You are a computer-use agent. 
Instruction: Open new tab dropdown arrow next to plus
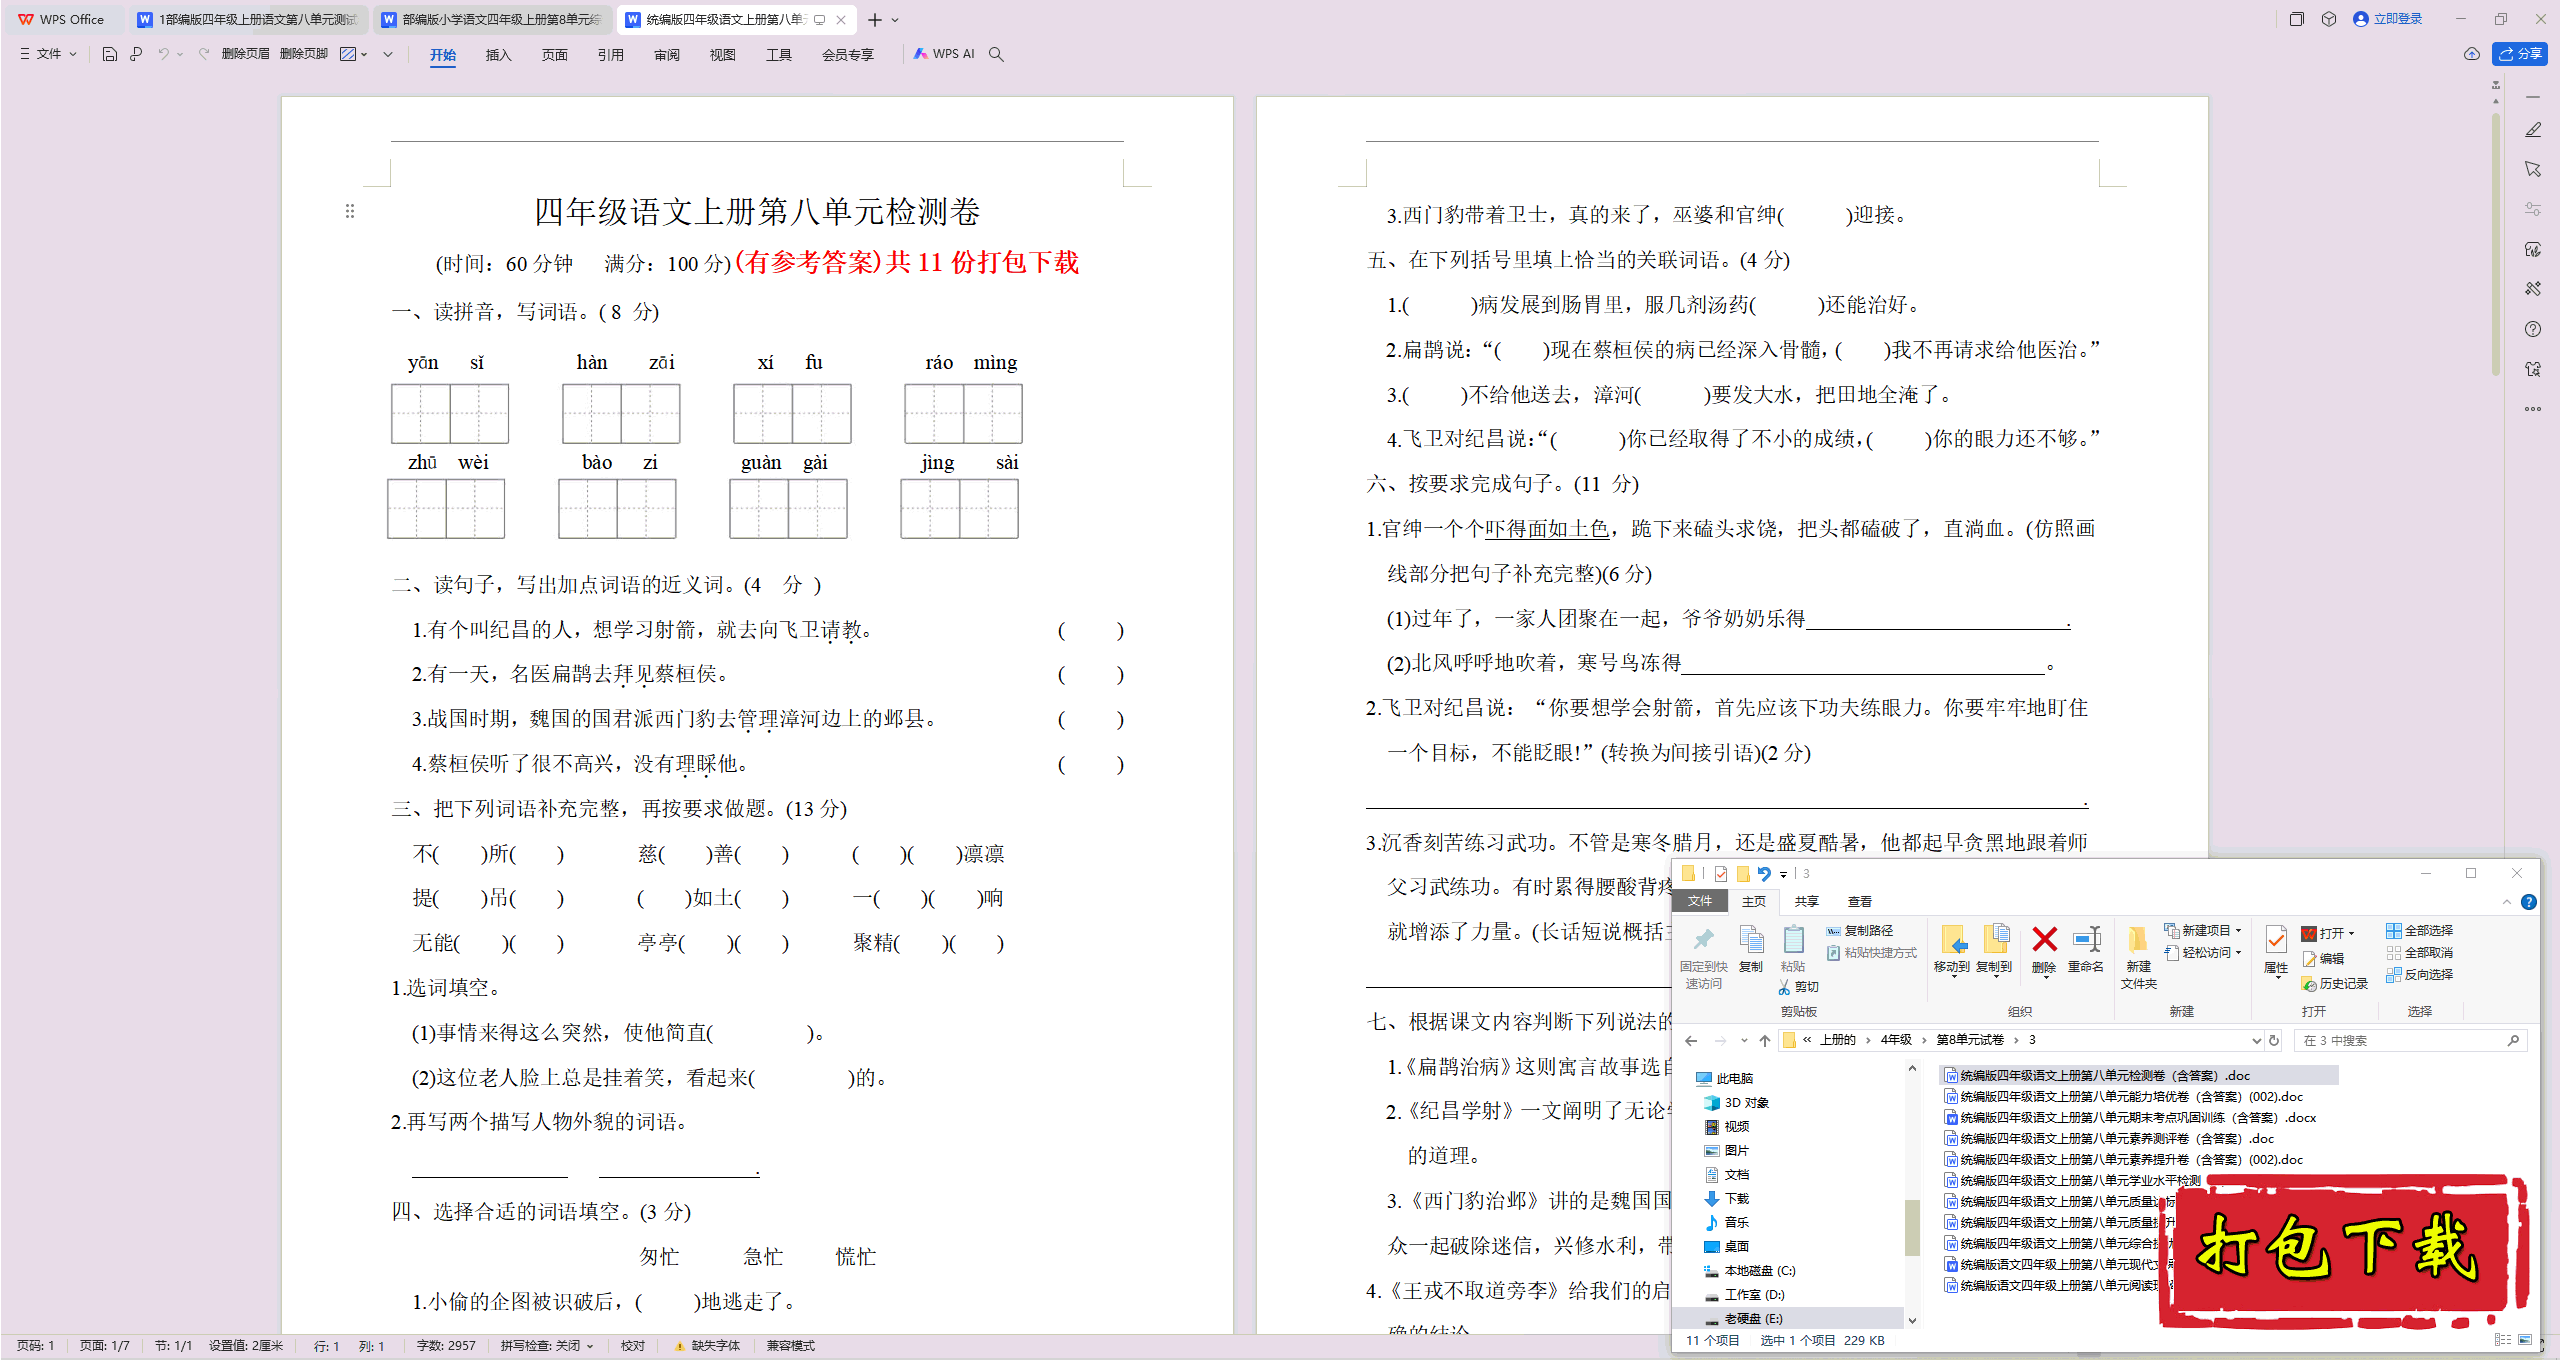895,20
